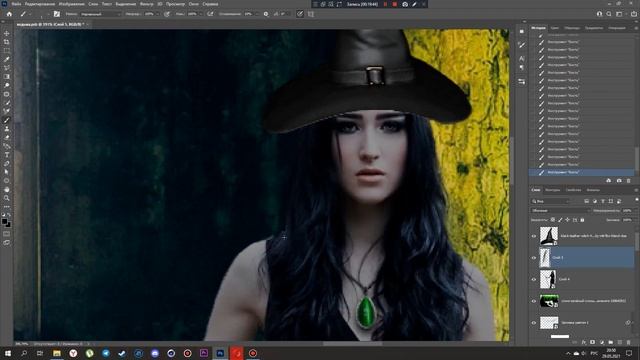Open the Изображение menu
This screenshot has height=360, width=640.
(71, 4)
